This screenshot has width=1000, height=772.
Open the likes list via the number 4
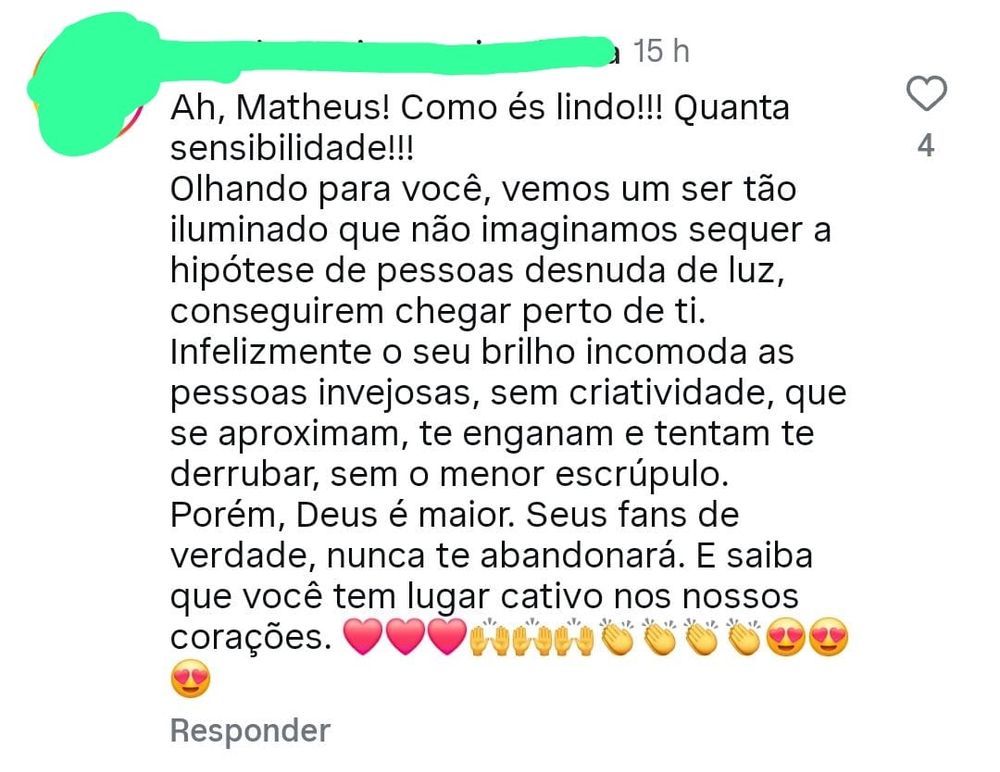[926, 145]
